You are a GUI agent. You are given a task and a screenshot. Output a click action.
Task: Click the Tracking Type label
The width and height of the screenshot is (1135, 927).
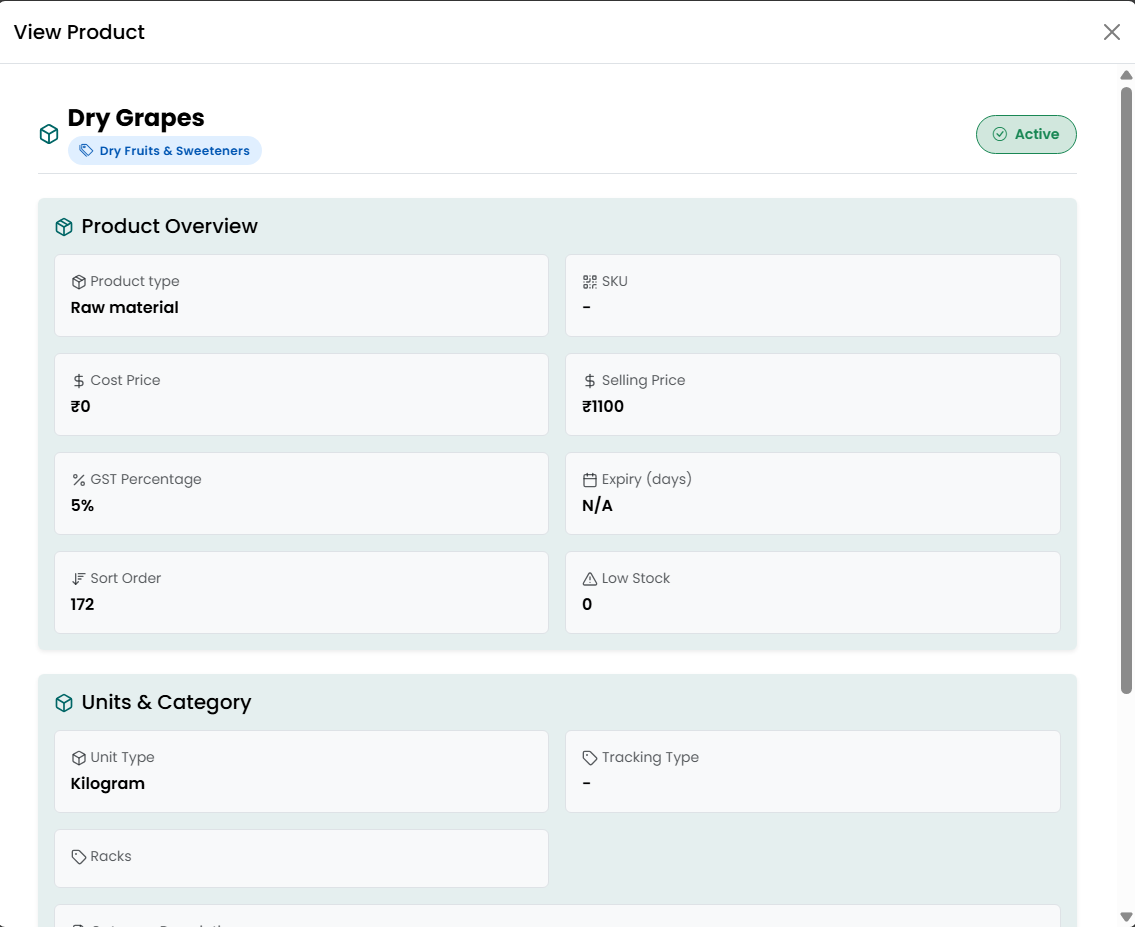point(650,758)
